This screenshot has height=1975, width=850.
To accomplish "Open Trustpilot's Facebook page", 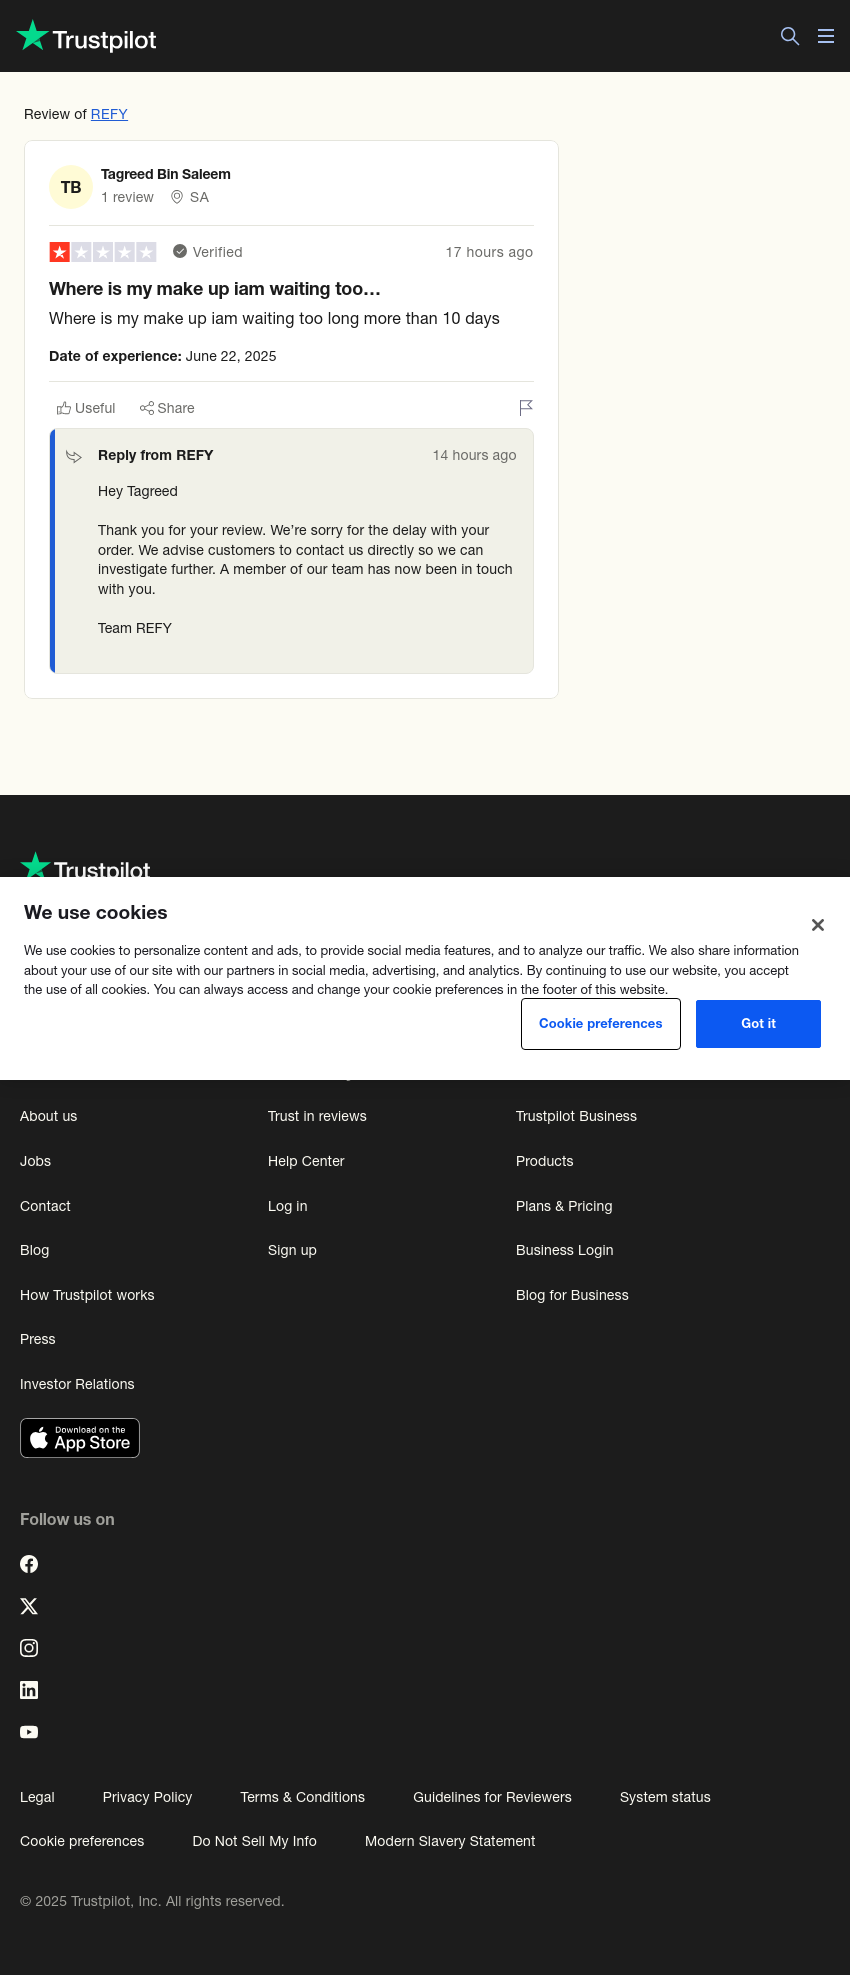I will click(29, 1564).
